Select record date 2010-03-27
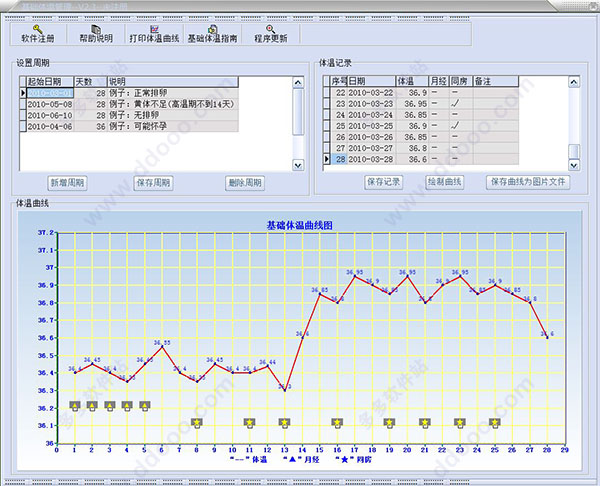600x486 pixels. [x=370, y=148]
